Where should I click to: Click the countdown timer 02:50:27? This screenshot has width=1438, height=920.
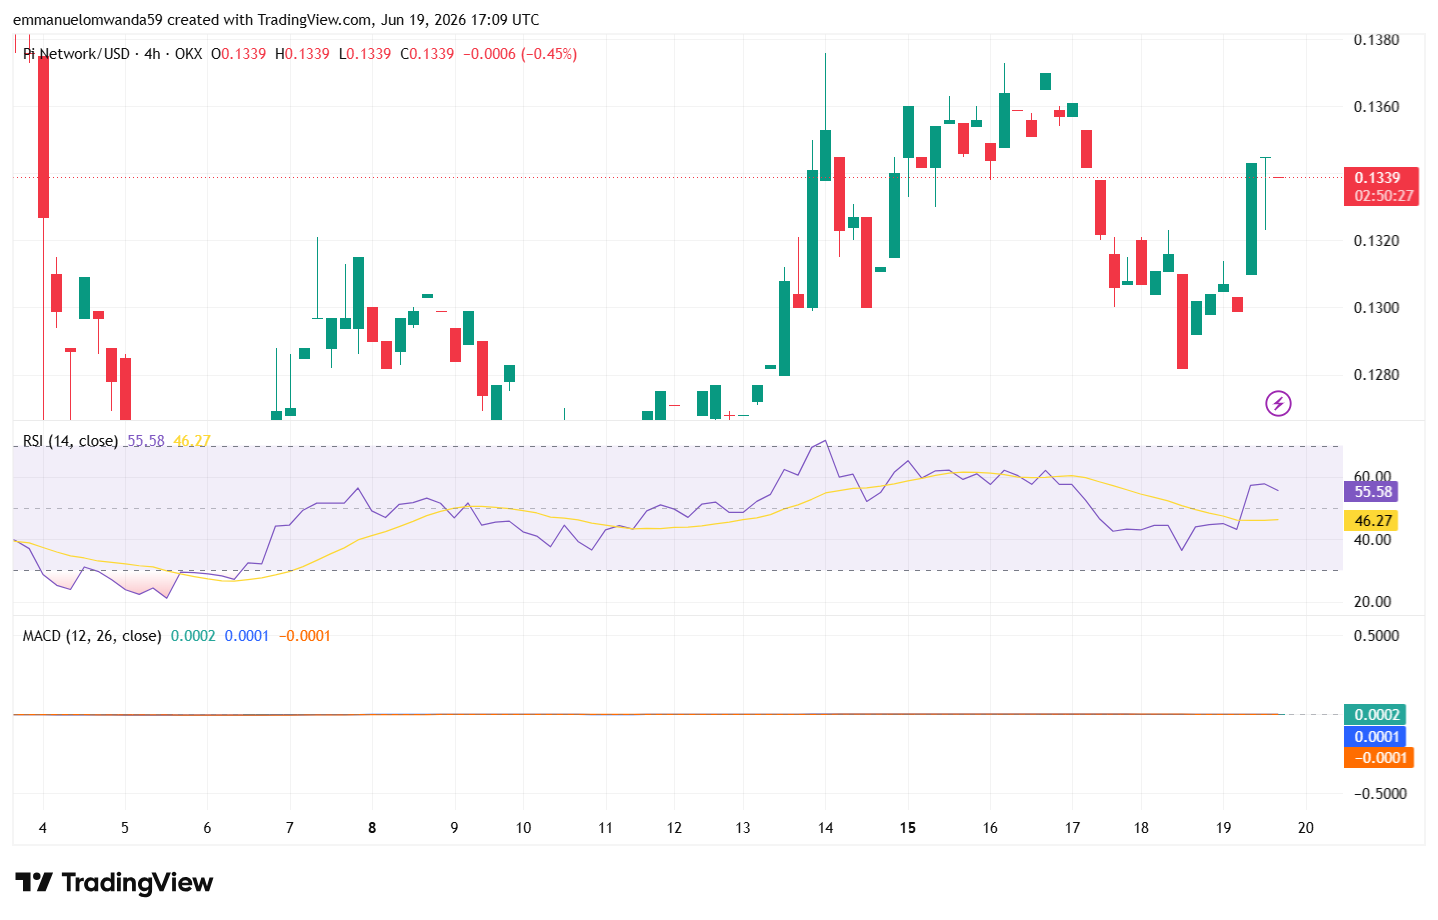click(1384, 196)
